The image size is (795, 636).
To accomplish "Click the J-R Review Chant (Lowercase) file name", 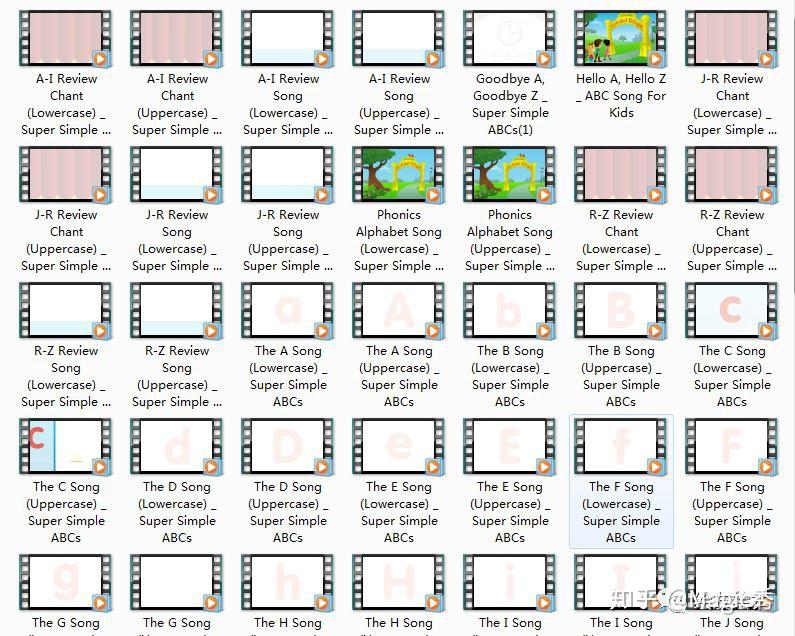I will coord(732,104).
